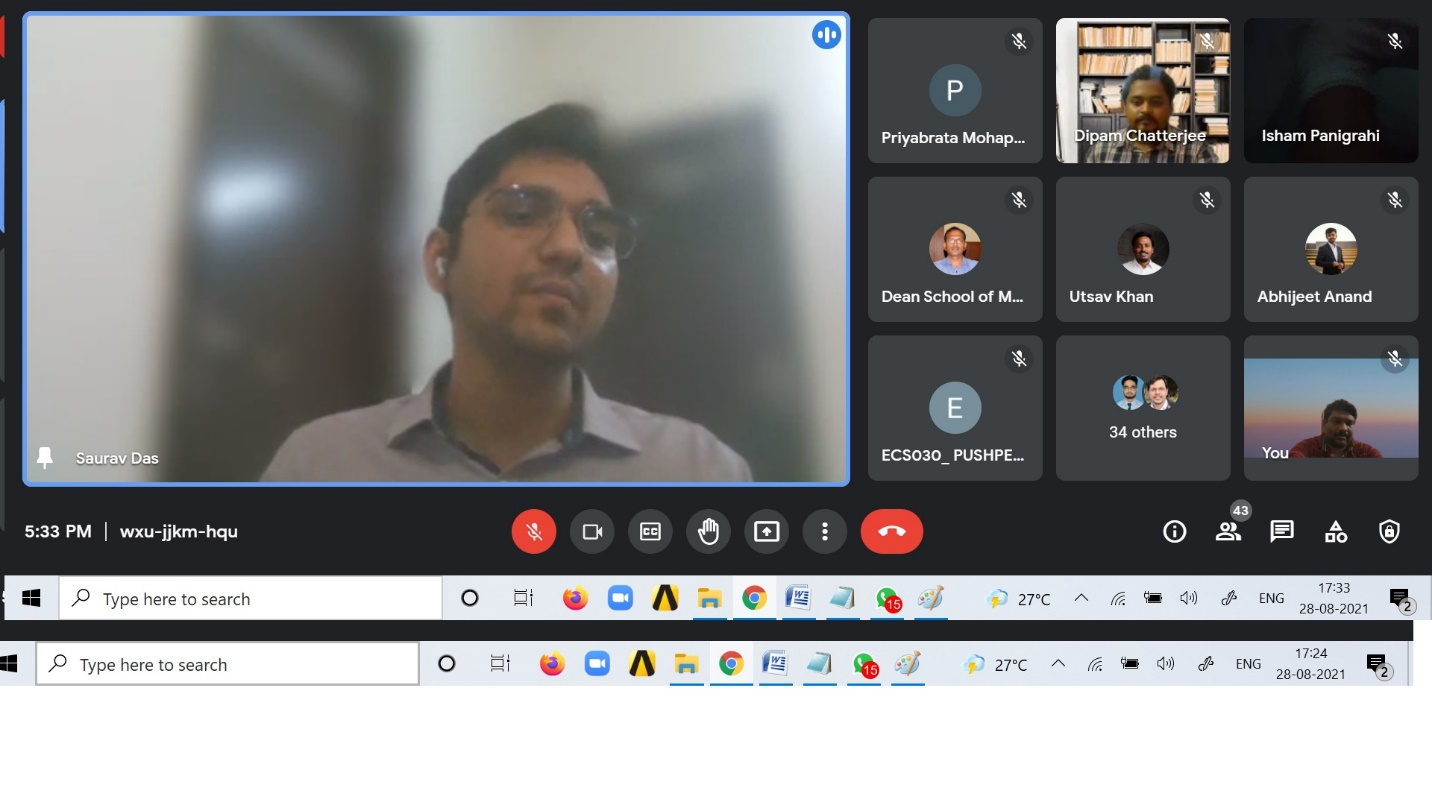The height and width of the screenshot is (805, 1432).
Task: Toggle closed captions on
Action: (650, 532)
